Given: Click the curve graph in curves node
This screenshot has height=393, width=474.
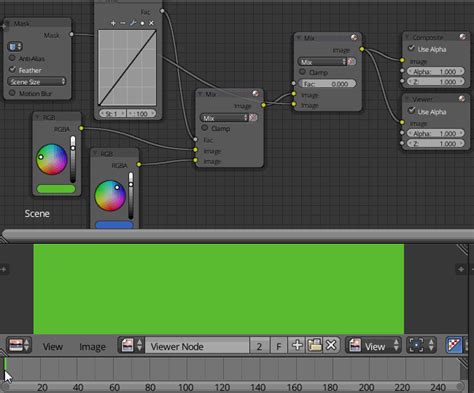Looking at the screenshot, I should 127,68.
